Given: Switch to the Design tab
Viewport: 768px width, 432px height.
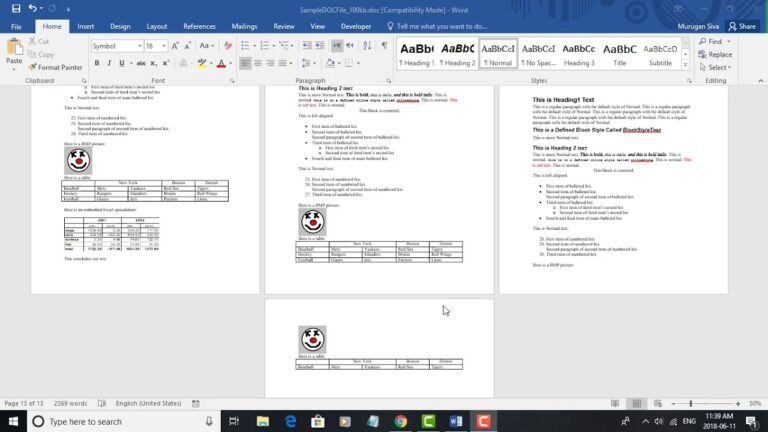Looking at the screenshot, I should (x=120, y=26).
